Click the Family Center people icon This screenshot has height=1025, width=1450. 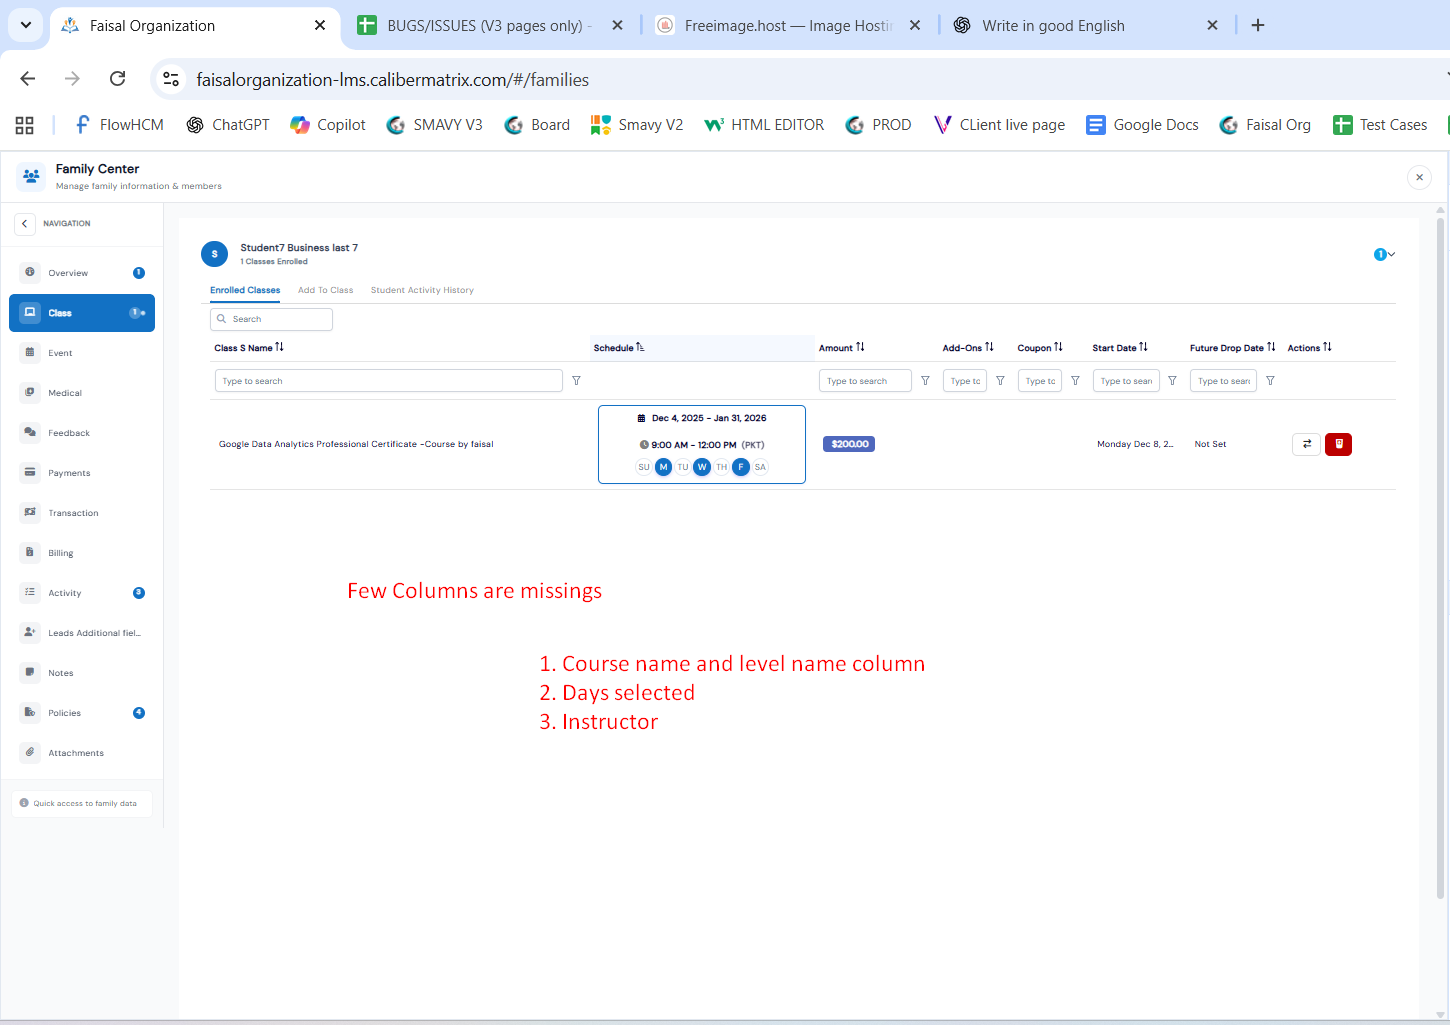tap(31, 177)
